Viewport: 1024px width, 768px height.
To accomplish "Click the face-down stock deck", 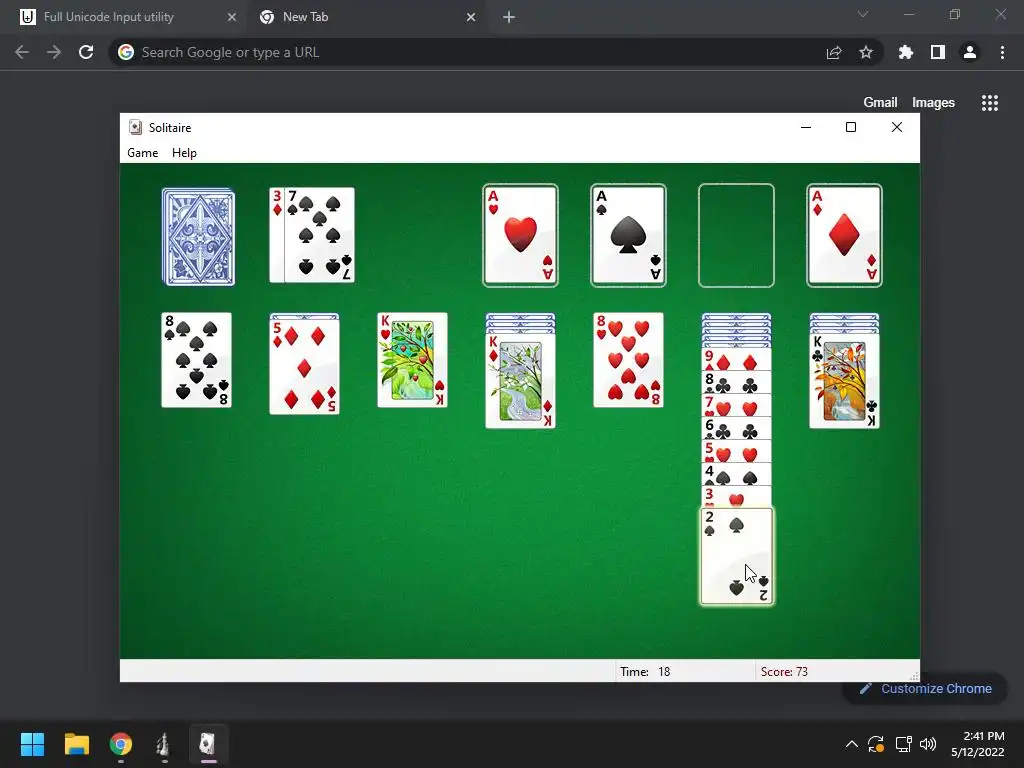I will coord(199,236).
